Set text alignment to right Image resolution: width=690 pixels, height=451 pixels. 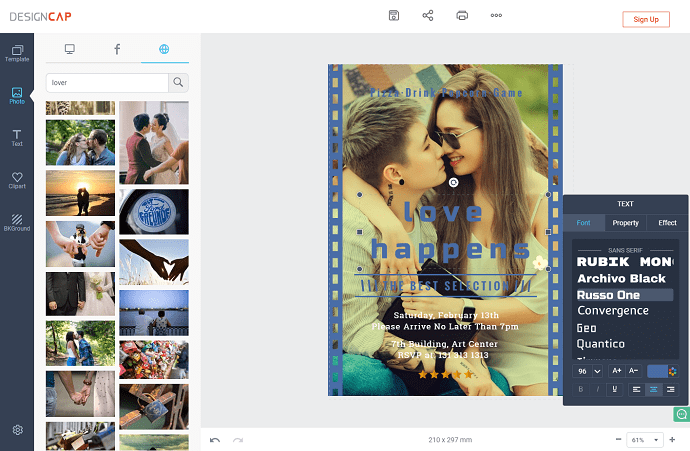(x=670, y=389)
